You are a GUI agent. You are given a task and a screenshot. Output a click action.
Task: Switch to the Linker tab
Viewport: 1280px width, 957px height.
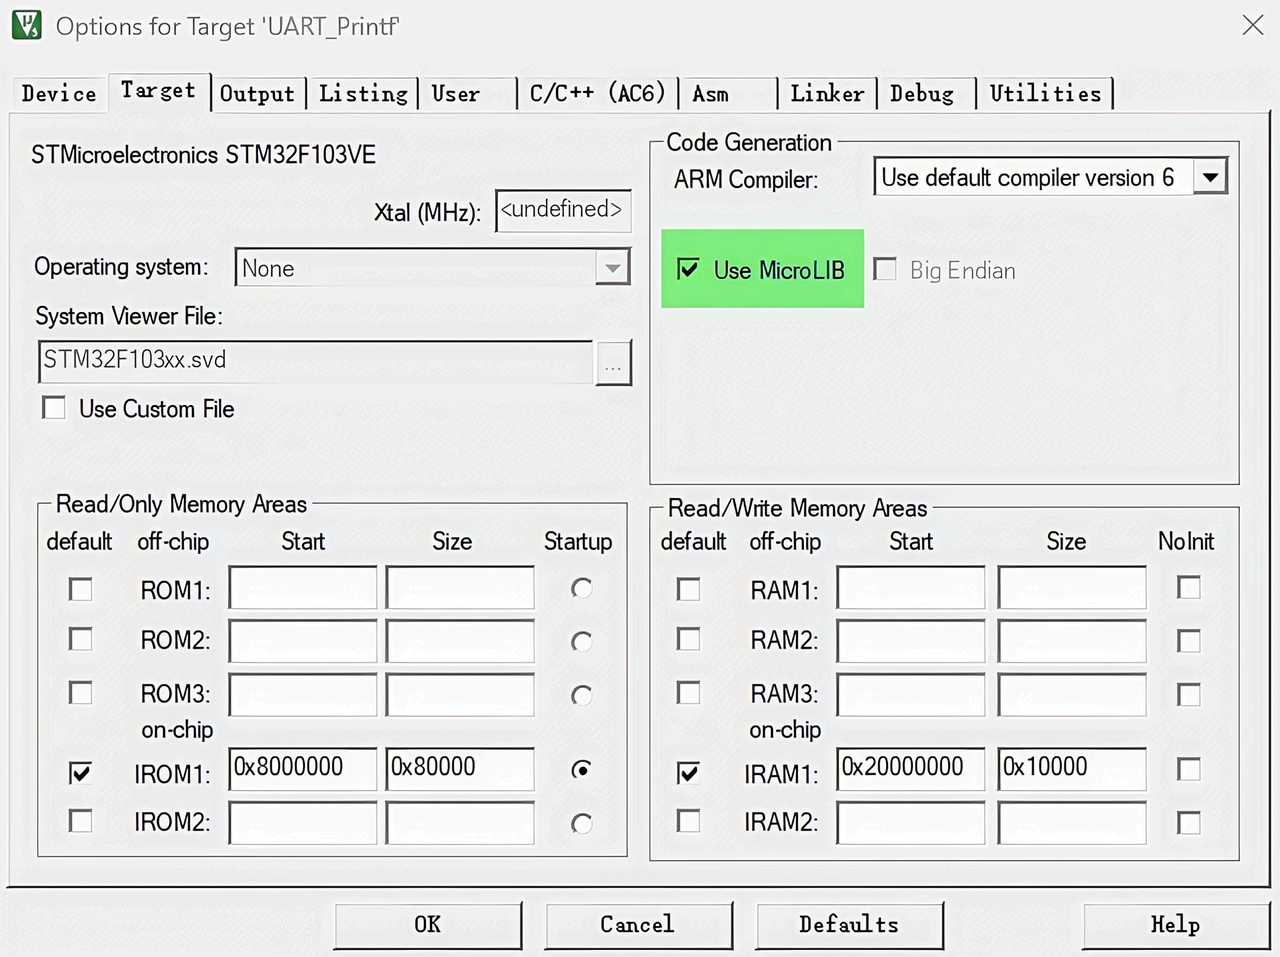click(827, 94)
